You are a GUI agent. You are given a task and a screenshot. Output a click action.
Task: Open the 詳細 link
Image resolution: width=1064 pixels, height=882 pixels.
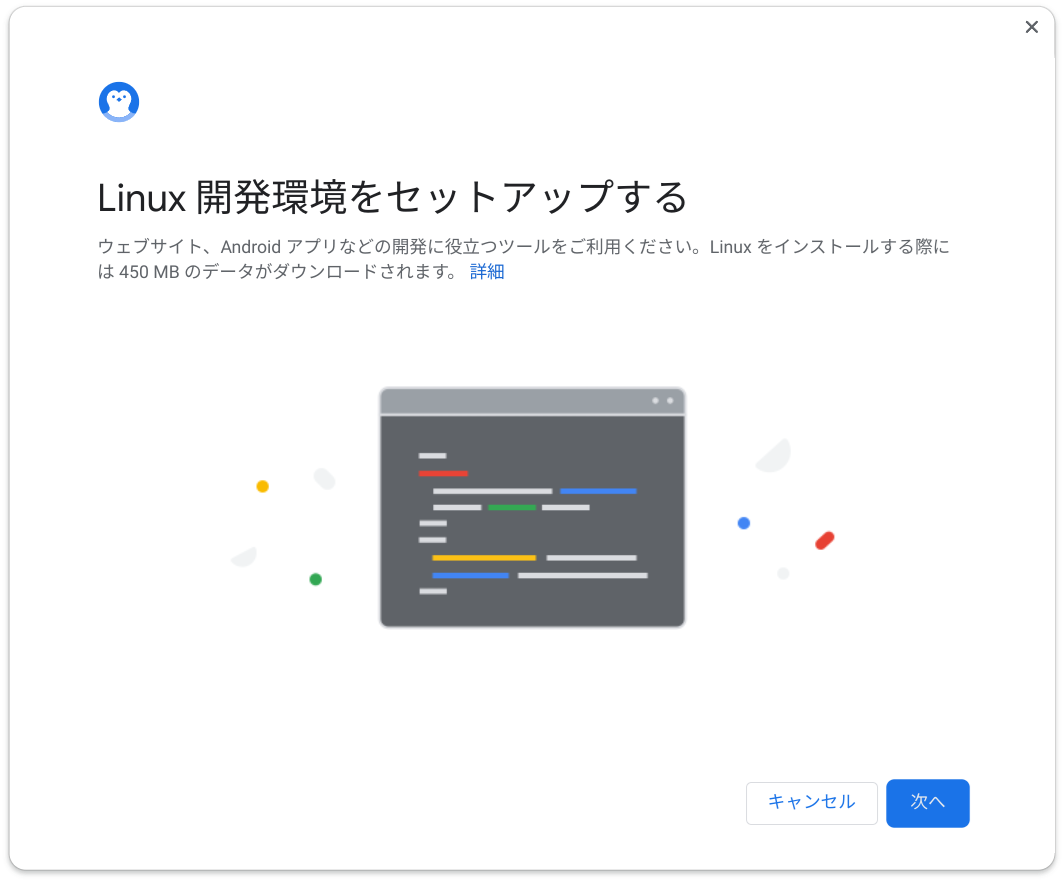(487, 271)
